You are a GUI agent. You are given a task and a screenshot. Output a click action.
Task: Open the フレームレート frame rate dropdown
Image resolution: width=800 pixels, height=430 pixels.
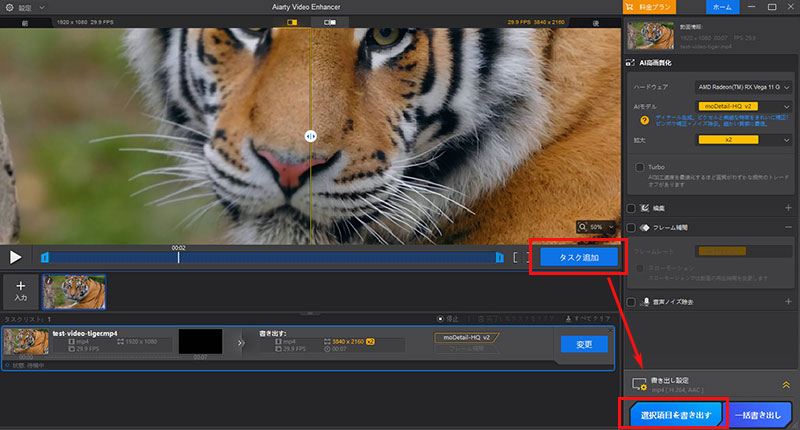click(743, 251)
